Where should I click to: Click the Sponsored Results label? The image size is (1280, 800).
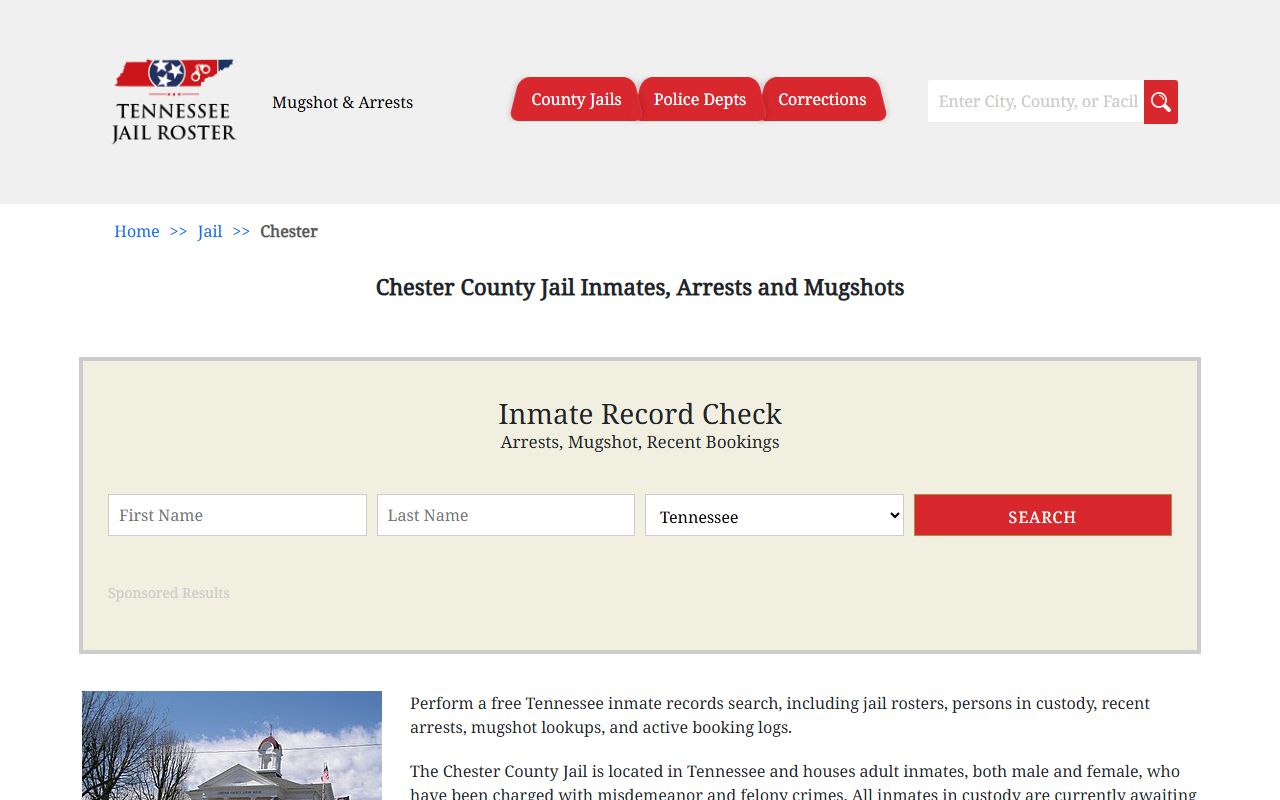click(169, 593)
